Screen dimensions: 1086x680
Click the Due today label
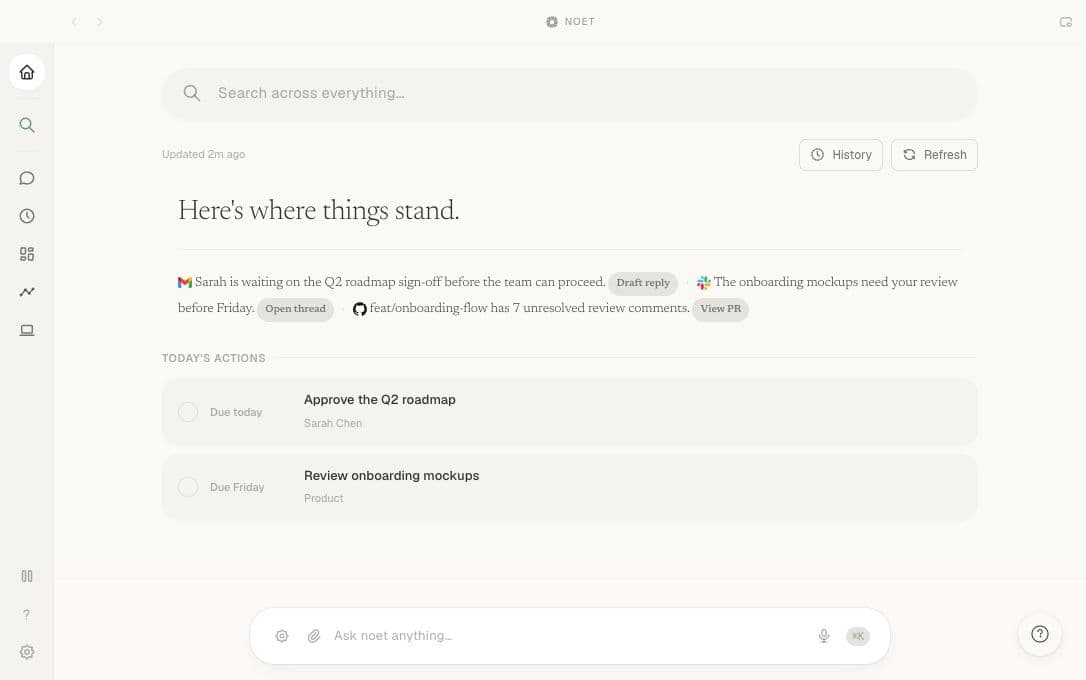[236, 412]
